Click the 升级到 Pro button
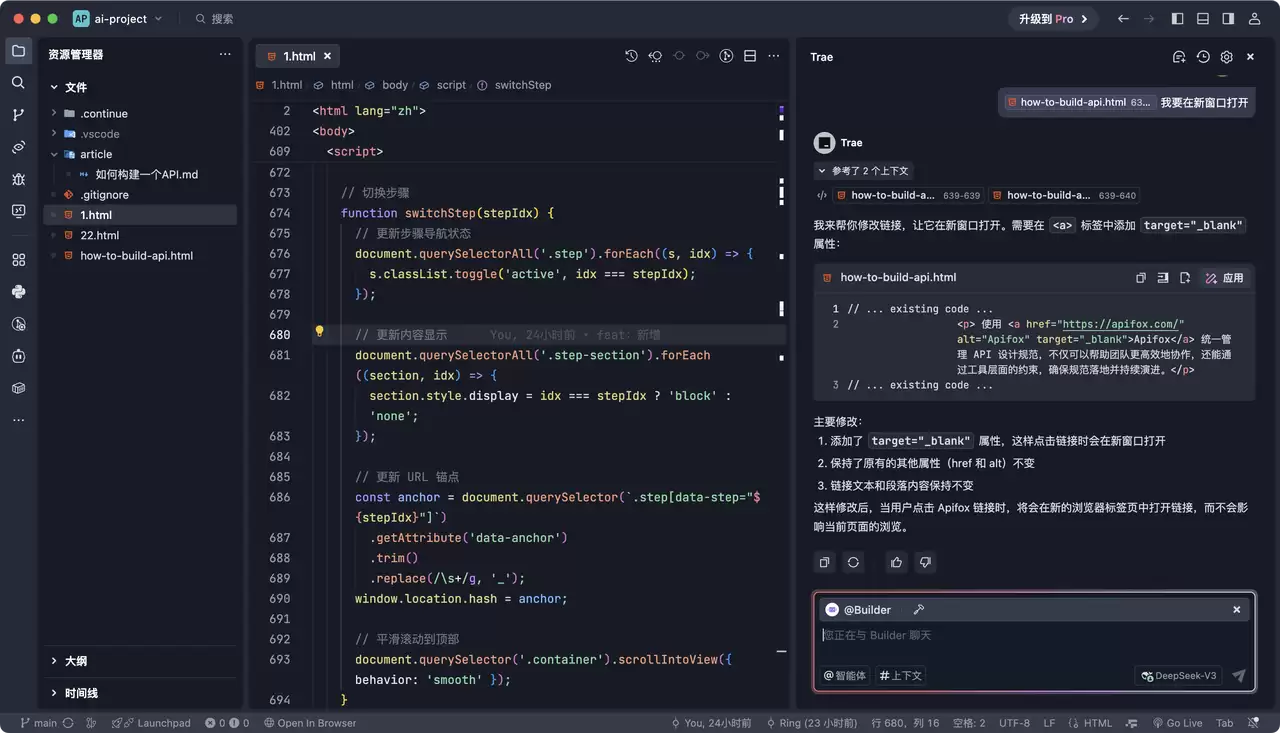 point(1053,19)
